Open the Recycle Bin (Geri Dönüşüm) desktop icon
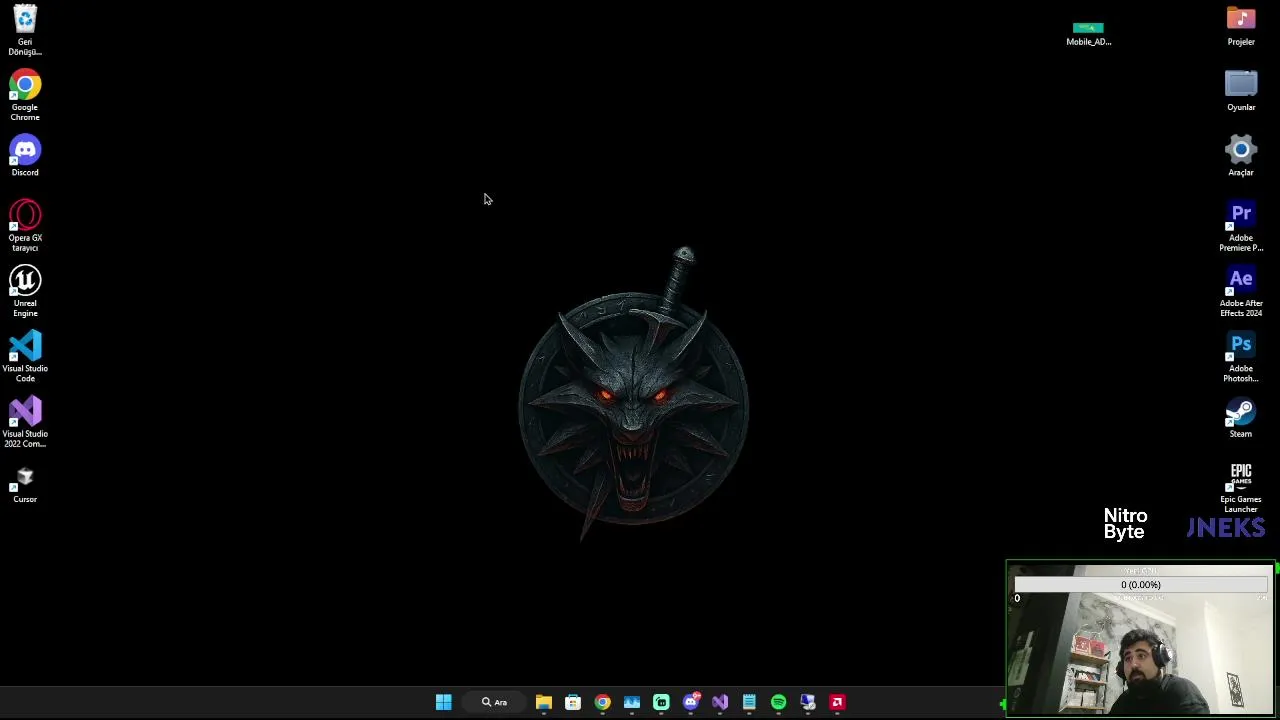Viewport: 1280px width, 720px height. click(25, 30)
